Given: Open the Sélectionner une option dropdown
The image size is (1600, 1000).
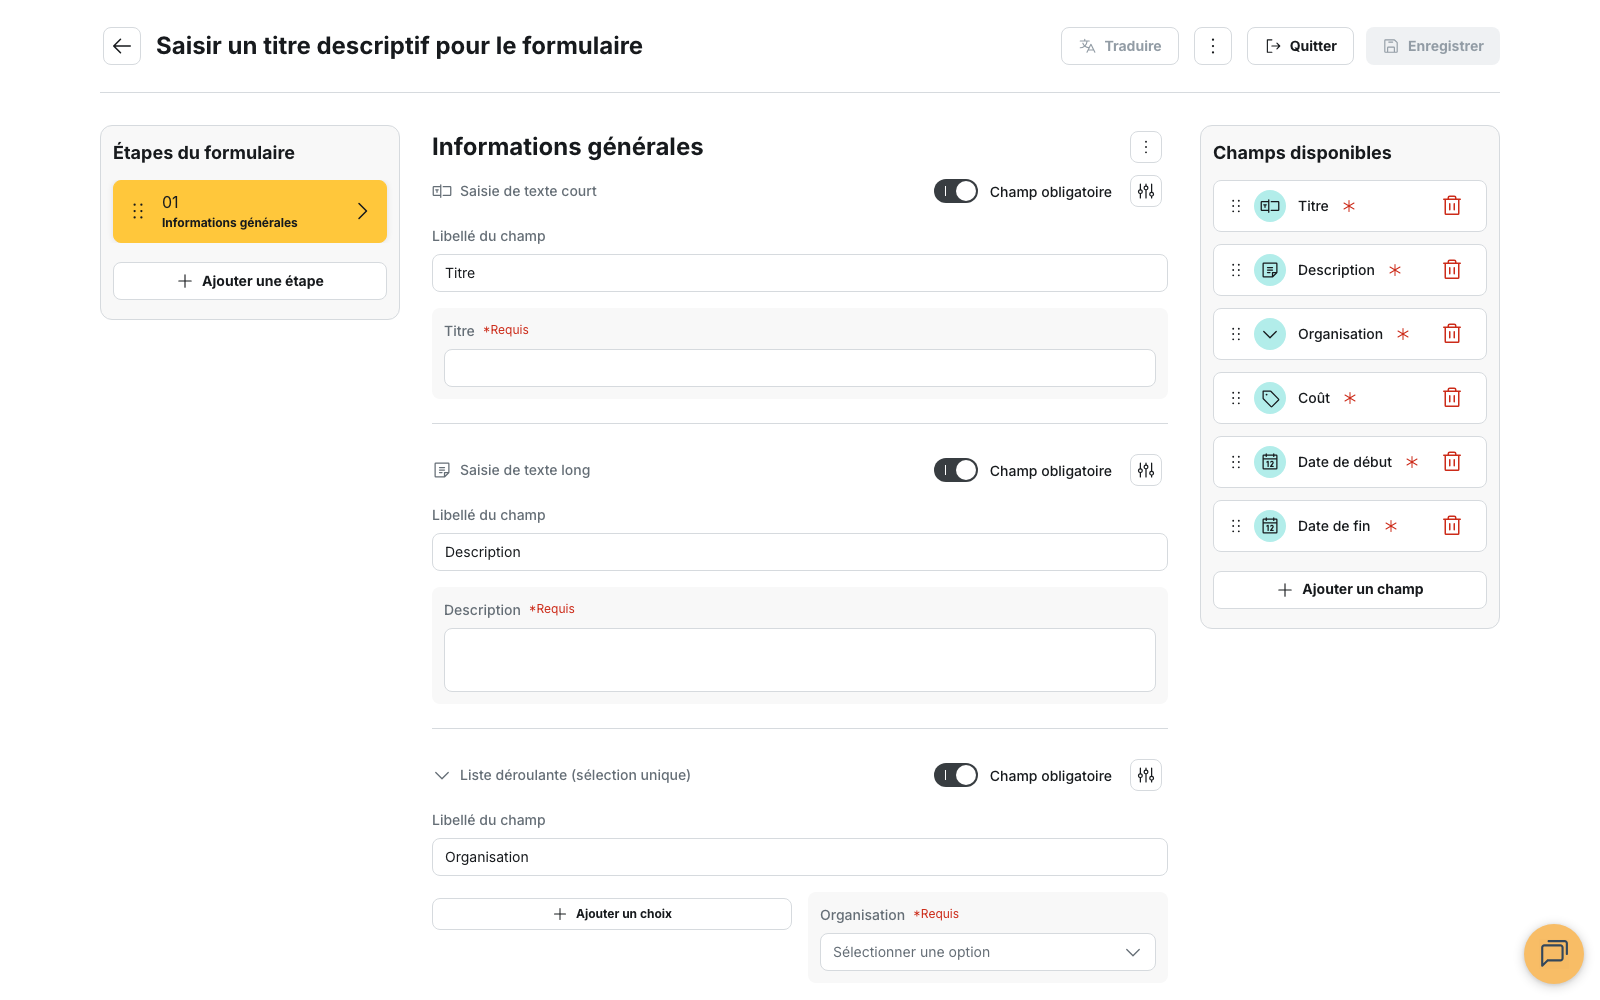Looking at the screenshot, I should tap(988, 952).
